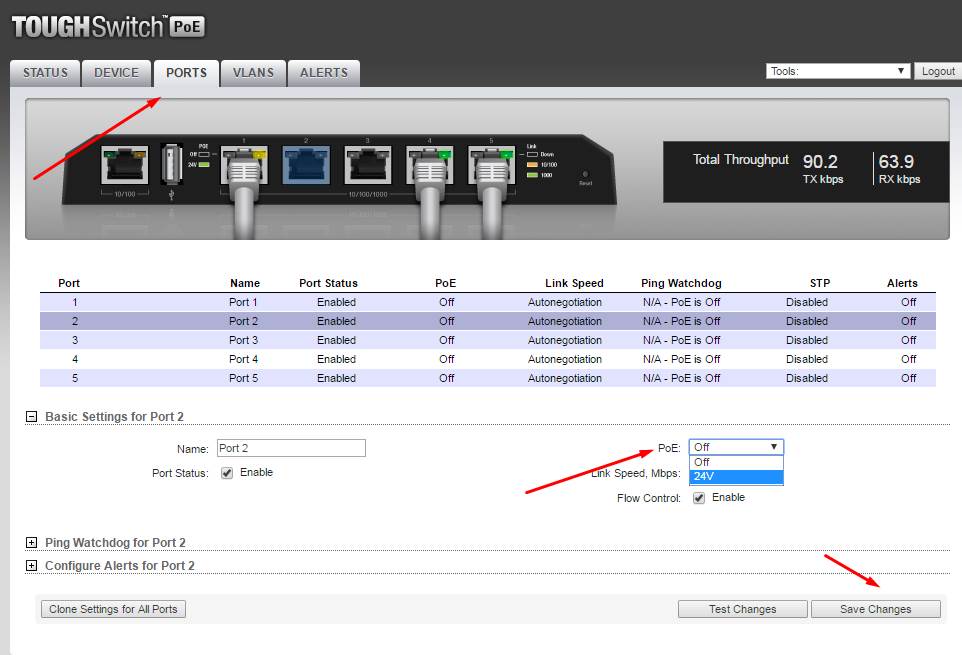Click port 1 jack on switch image
The image size is (962, 655).
243,163
